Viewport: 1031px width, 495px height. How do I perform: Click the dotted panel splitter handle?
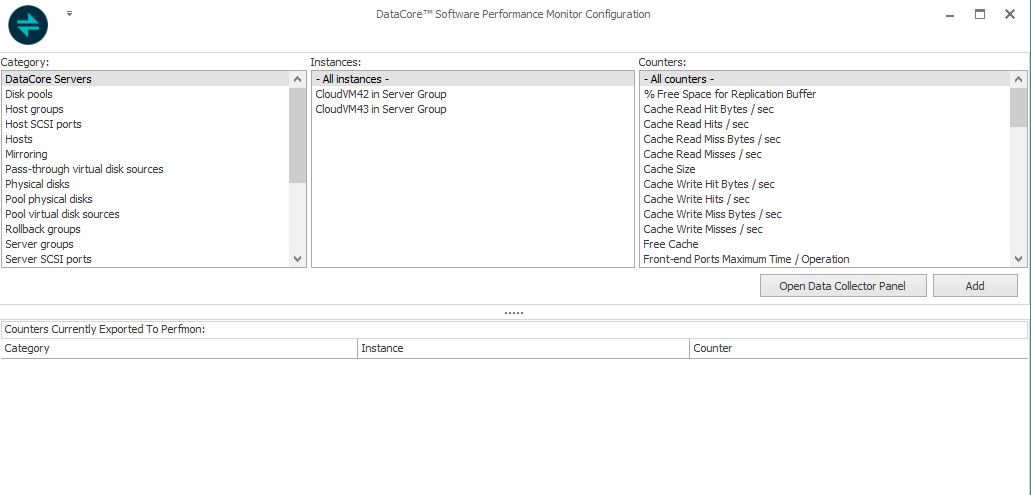pyautogui.click(x=514, y=312)
